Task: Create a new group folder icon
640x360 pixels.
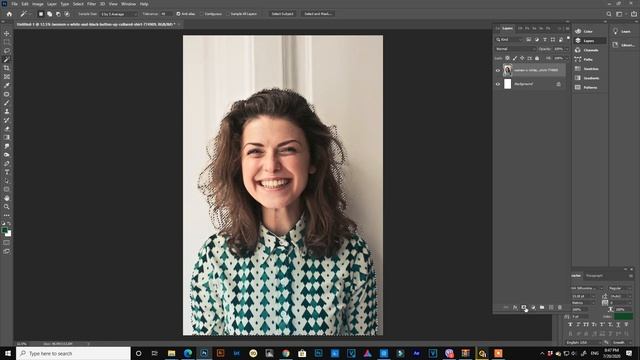Action: [542, 307]
